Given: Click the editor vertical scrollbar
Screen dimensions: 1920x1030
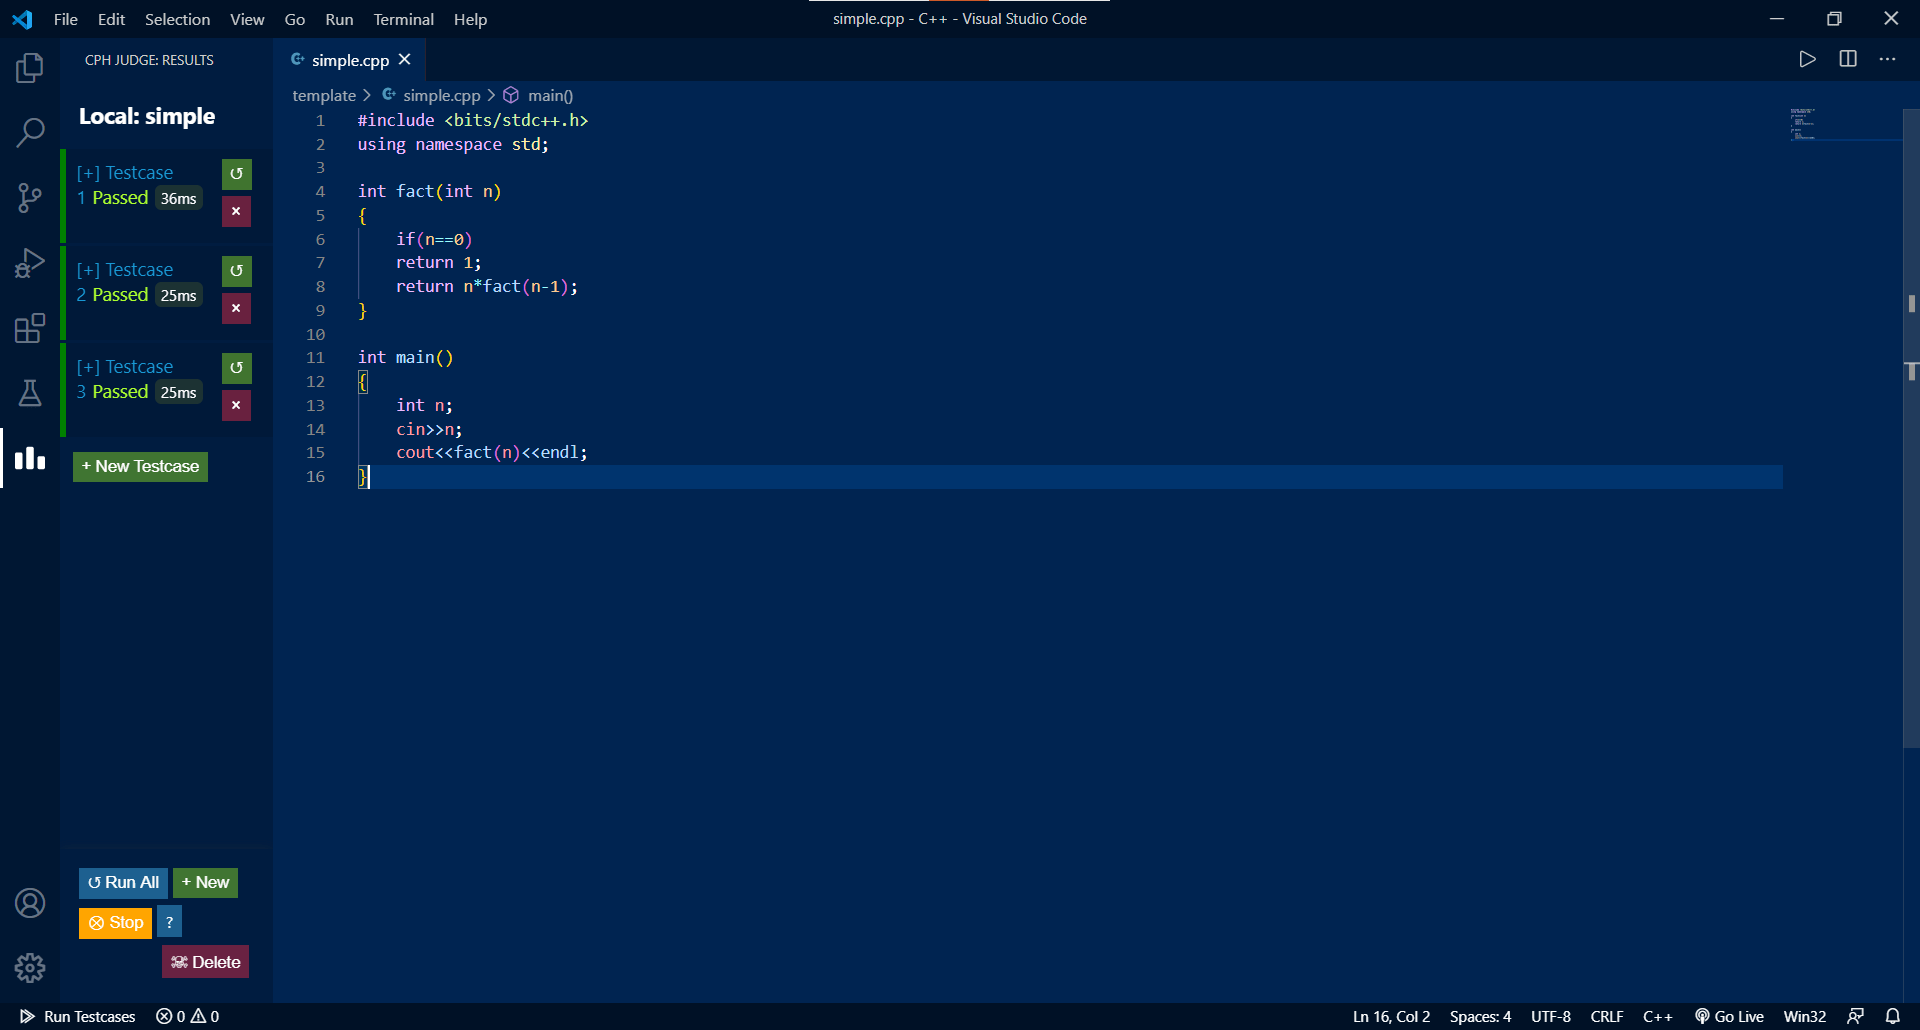Looking at the screenshot, I should [x=1911, y=428].
